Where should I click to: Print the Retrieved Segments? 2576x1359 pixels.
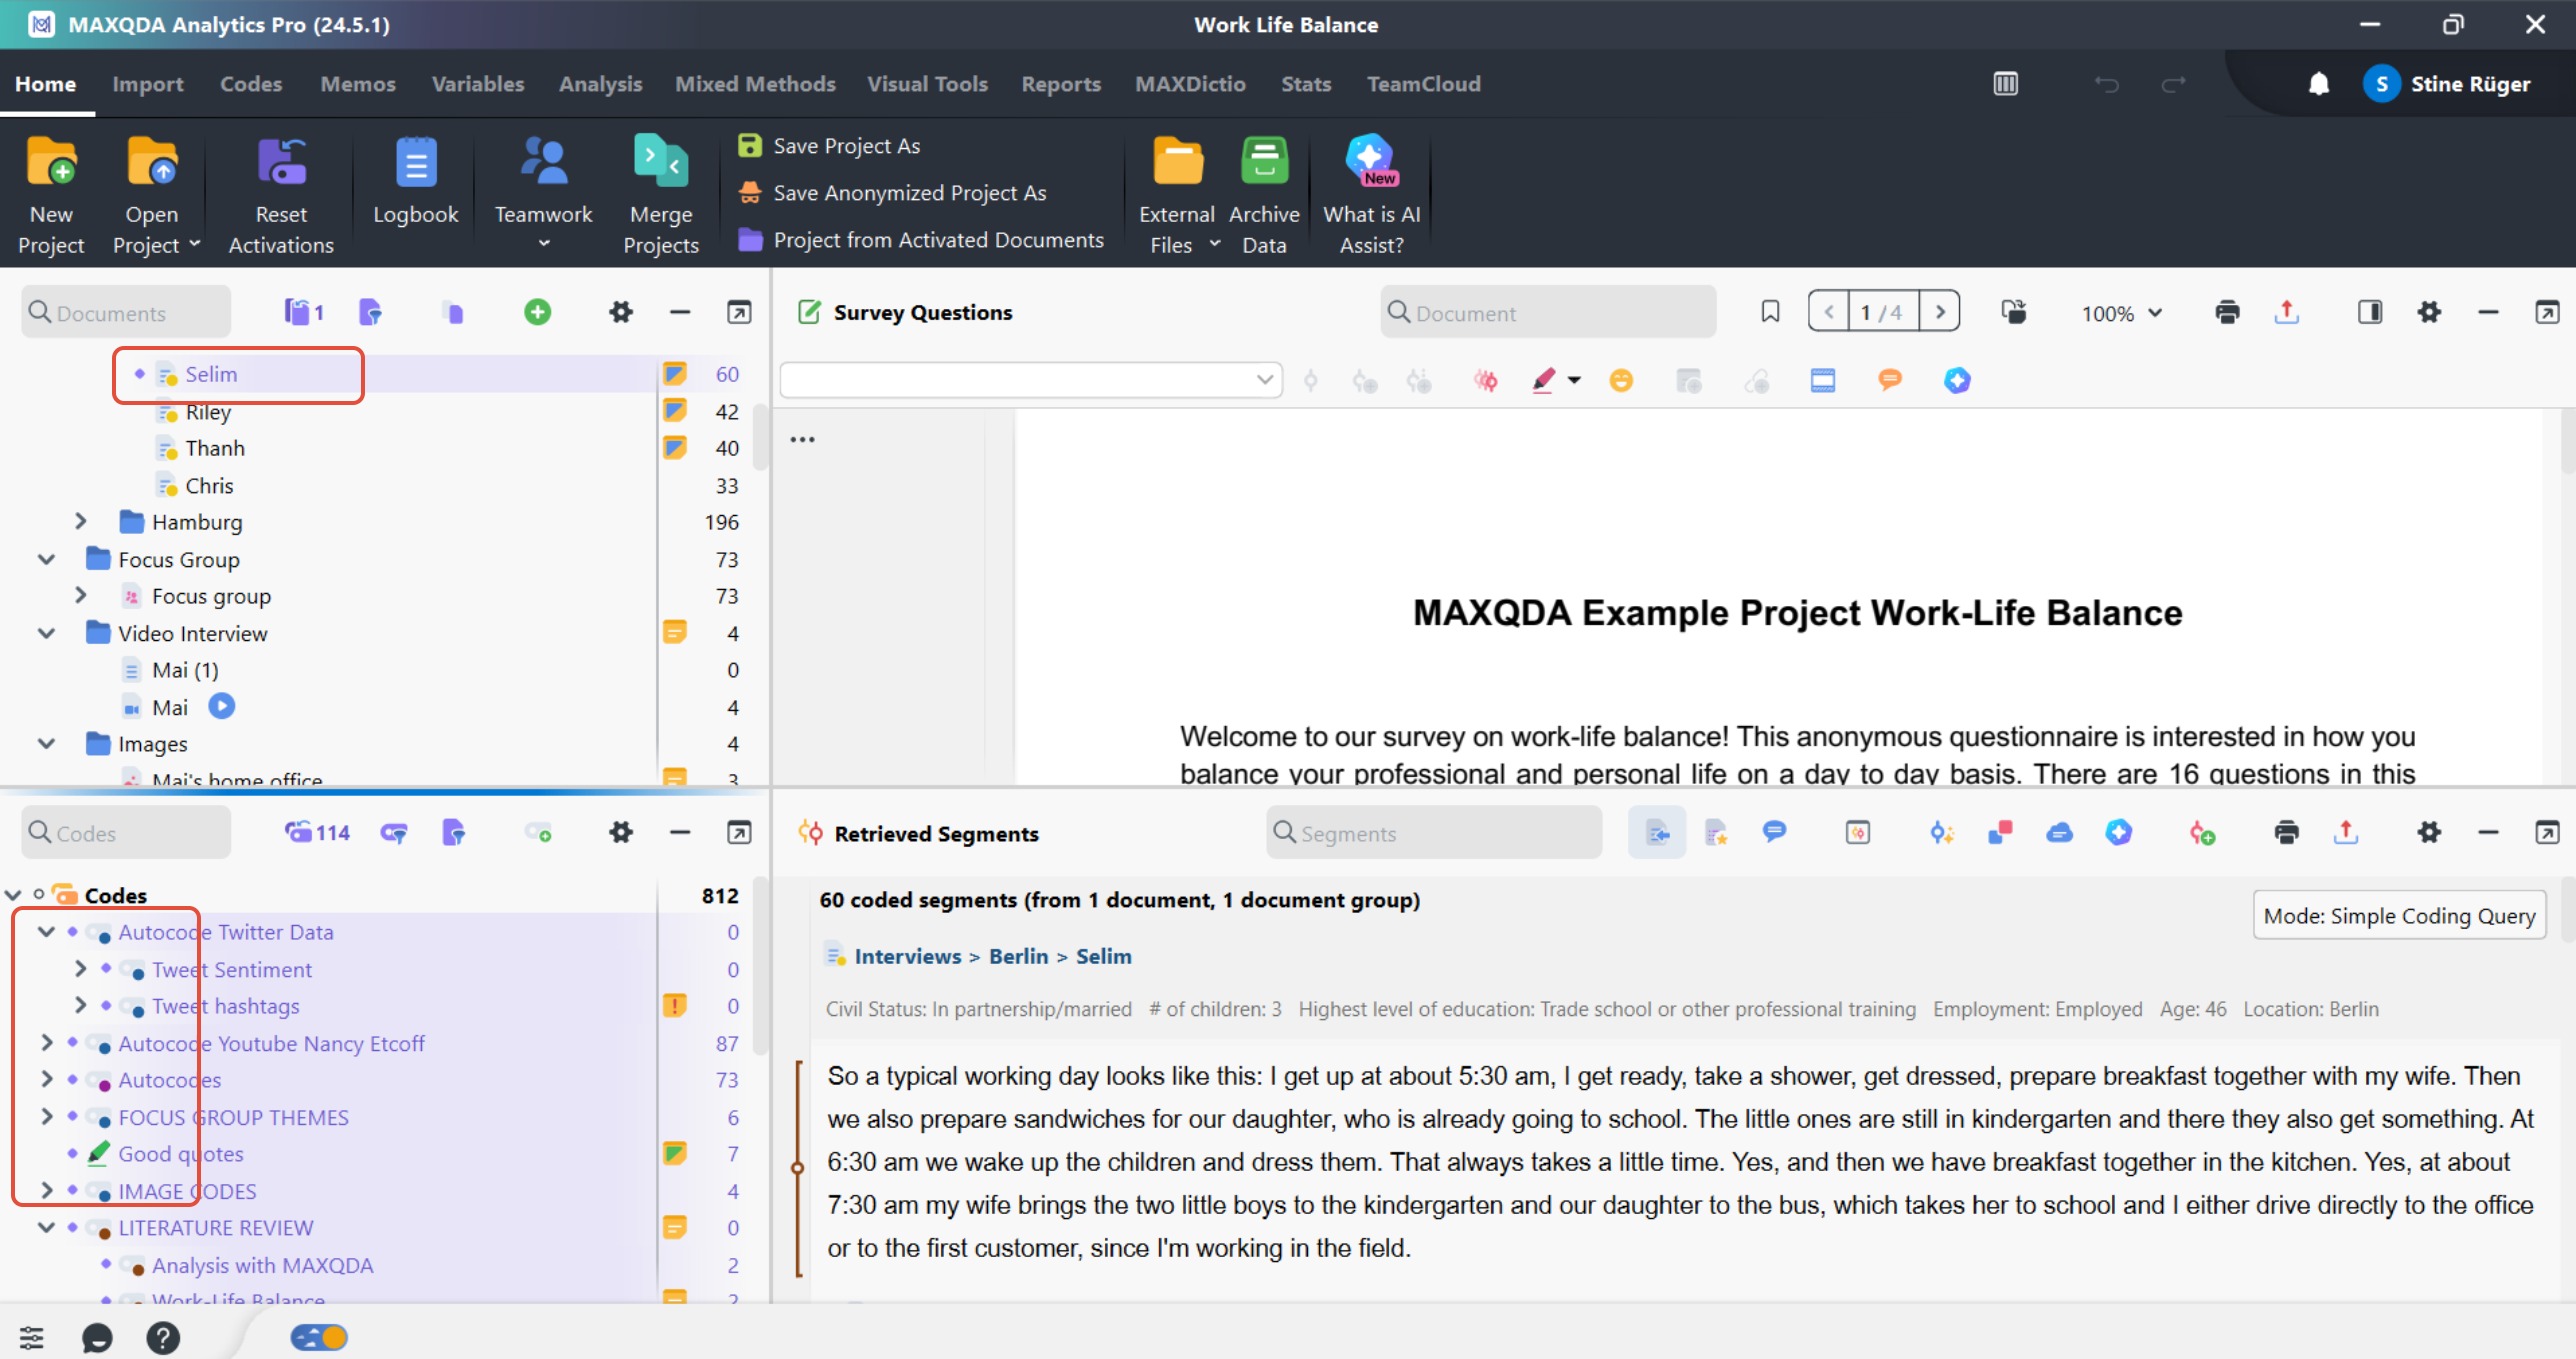tap(2286, 832)
